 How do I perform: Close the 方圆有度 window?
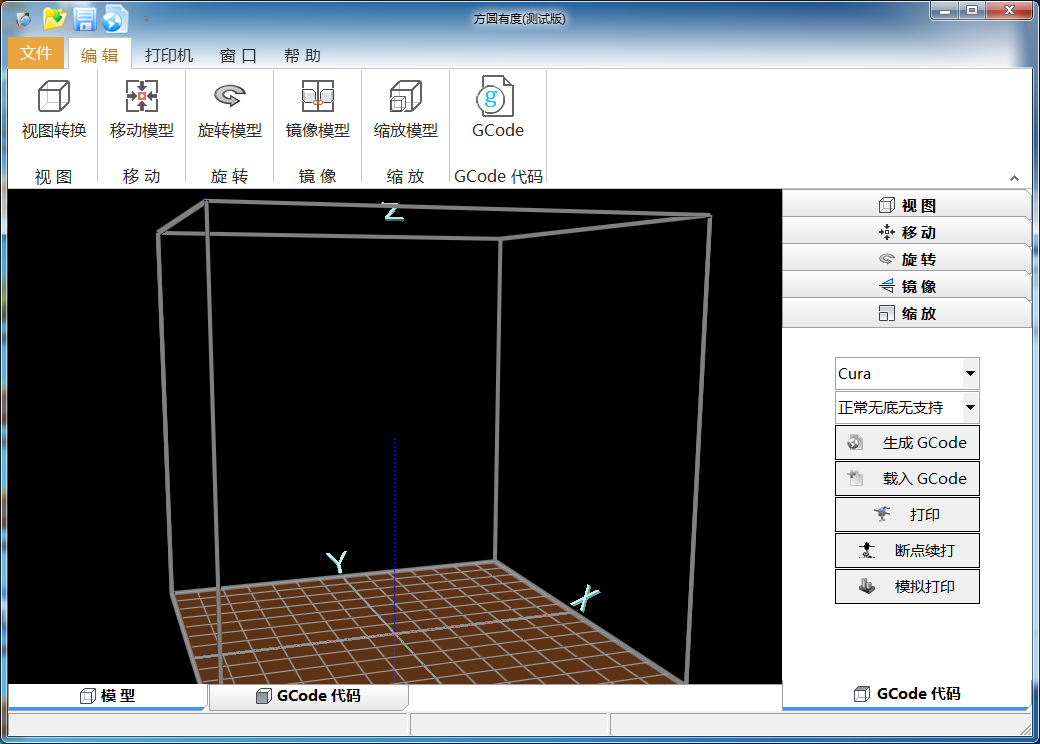pyautogui.click(x=1009, y=11)
